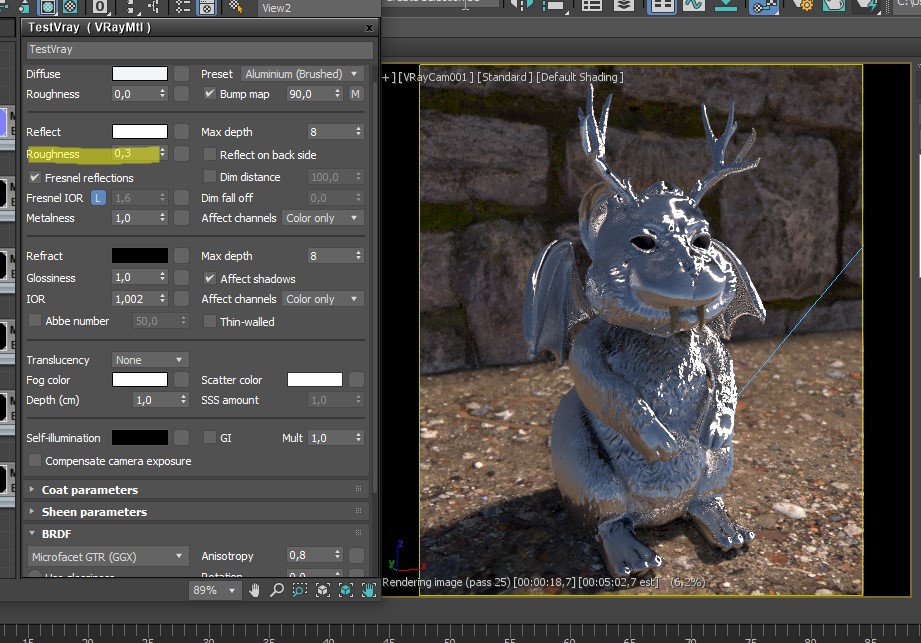Click the Reflect color swatch

pyautogui.click(x=140, y=132)
